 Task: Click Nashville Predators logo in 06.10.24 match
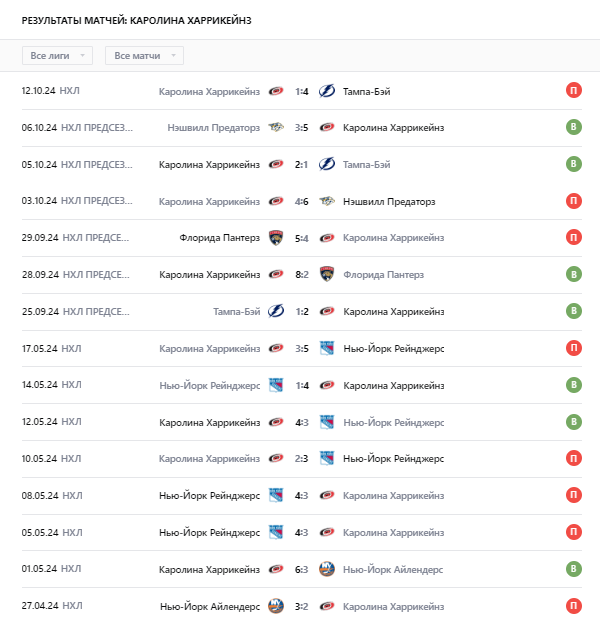tap(276, 128)
